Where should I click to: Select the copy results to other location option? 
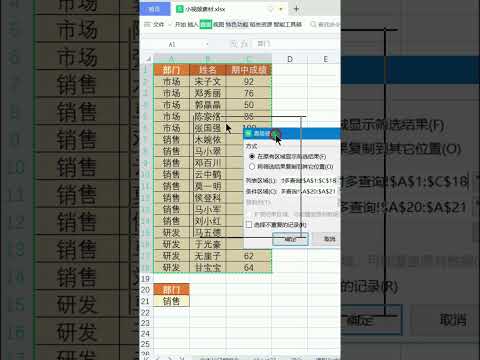[x=252, y=166]
